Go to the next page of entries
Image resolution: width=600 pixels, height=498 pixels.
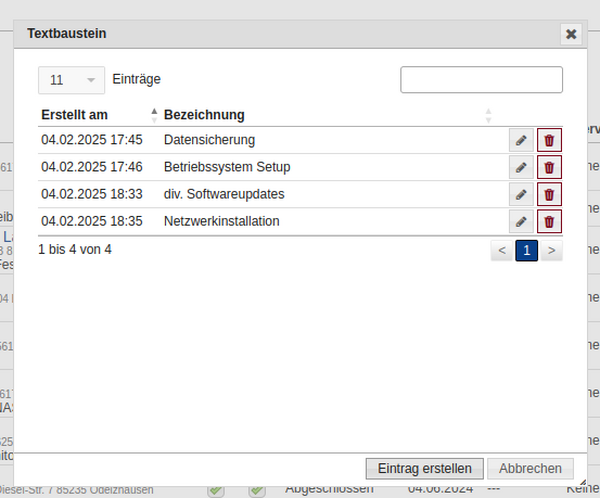tap(551, 250)
